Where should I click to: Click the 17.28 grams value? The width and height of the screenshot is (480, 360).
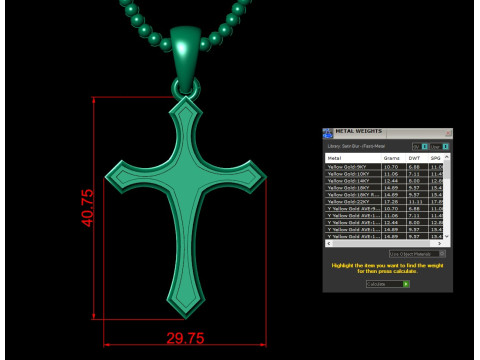point(391,202)
